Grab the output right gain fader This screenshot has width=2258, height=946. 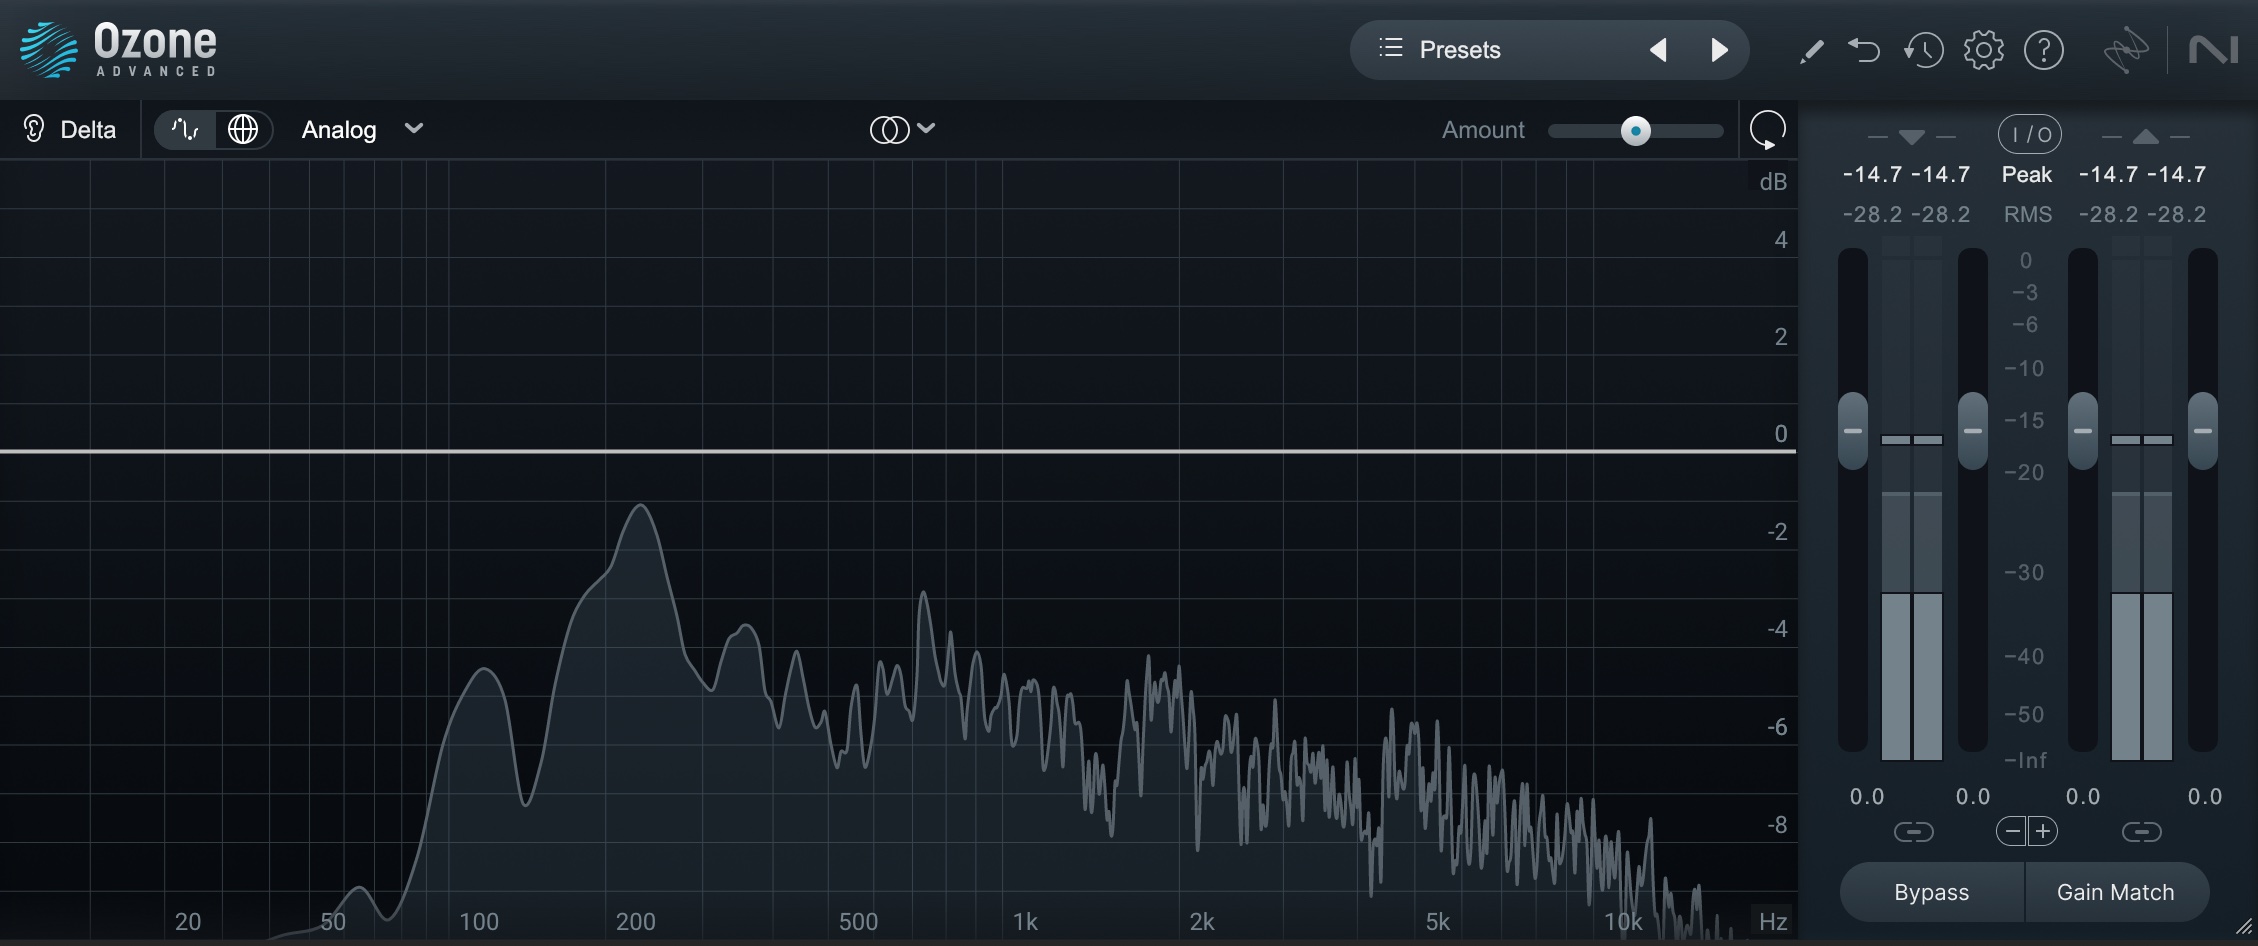point(2203,431)
